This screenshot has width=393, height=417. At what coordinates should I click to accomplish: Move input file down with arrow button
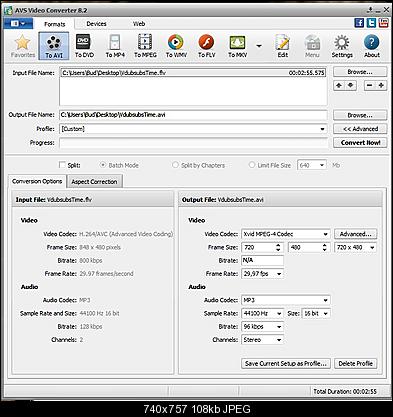point(351,86)
